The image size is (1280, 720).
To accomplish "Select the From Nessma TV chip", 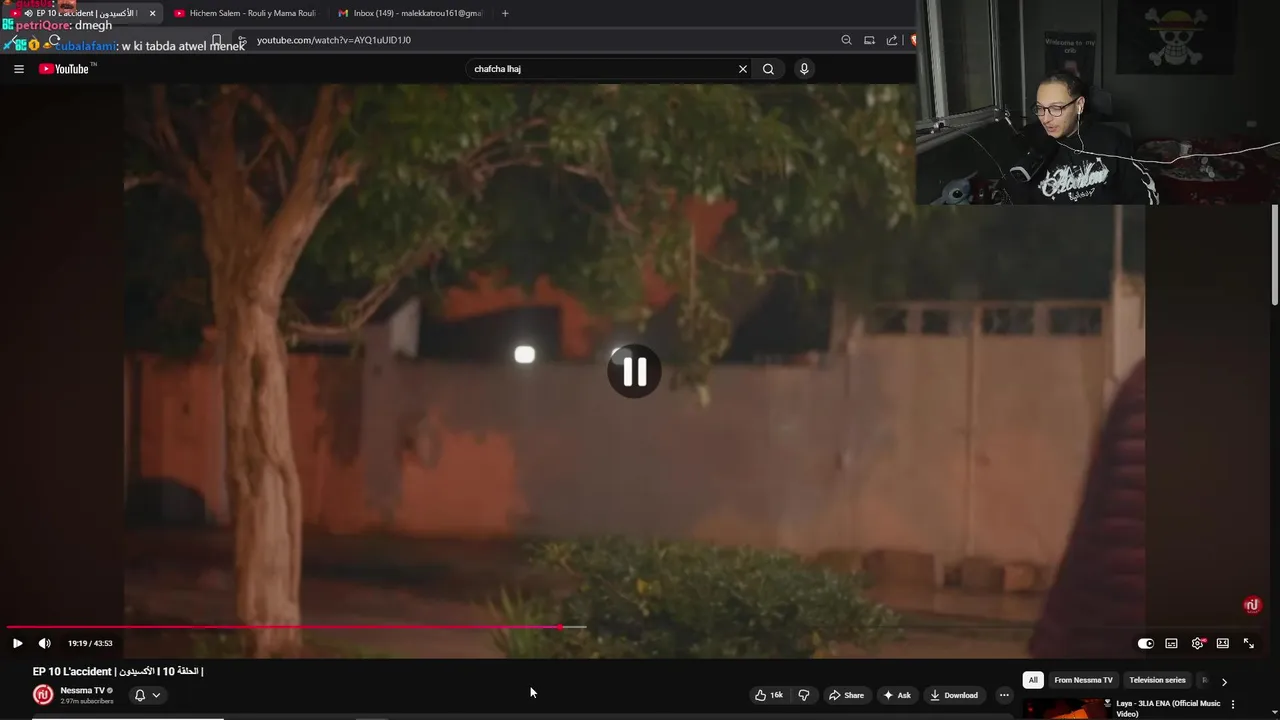I will (x=1083, y=680).
